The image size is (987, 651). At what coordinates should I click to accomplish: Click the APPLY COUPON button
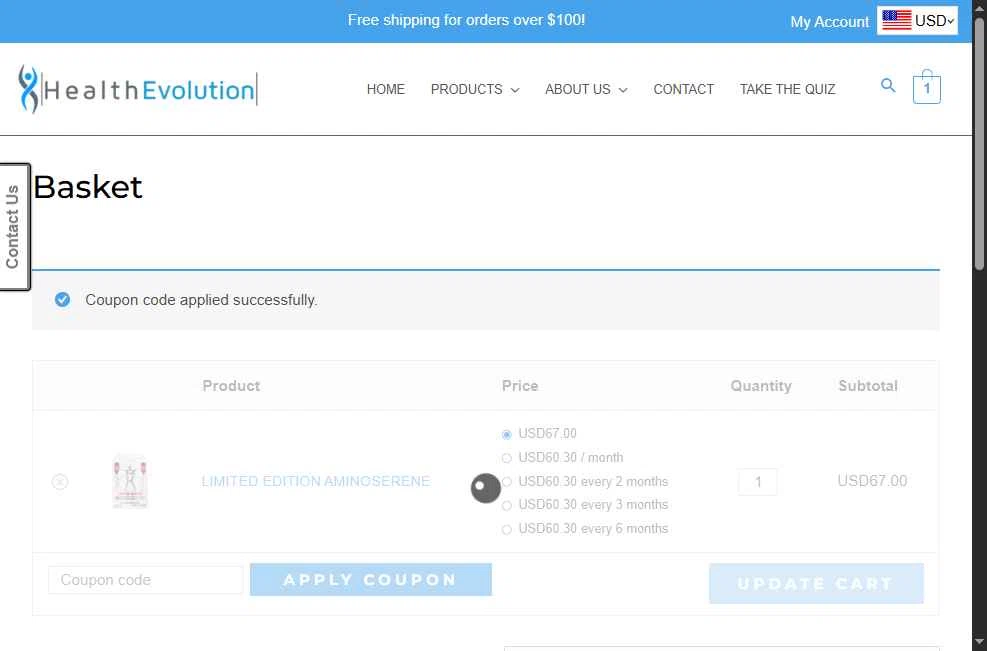point(371,579)
